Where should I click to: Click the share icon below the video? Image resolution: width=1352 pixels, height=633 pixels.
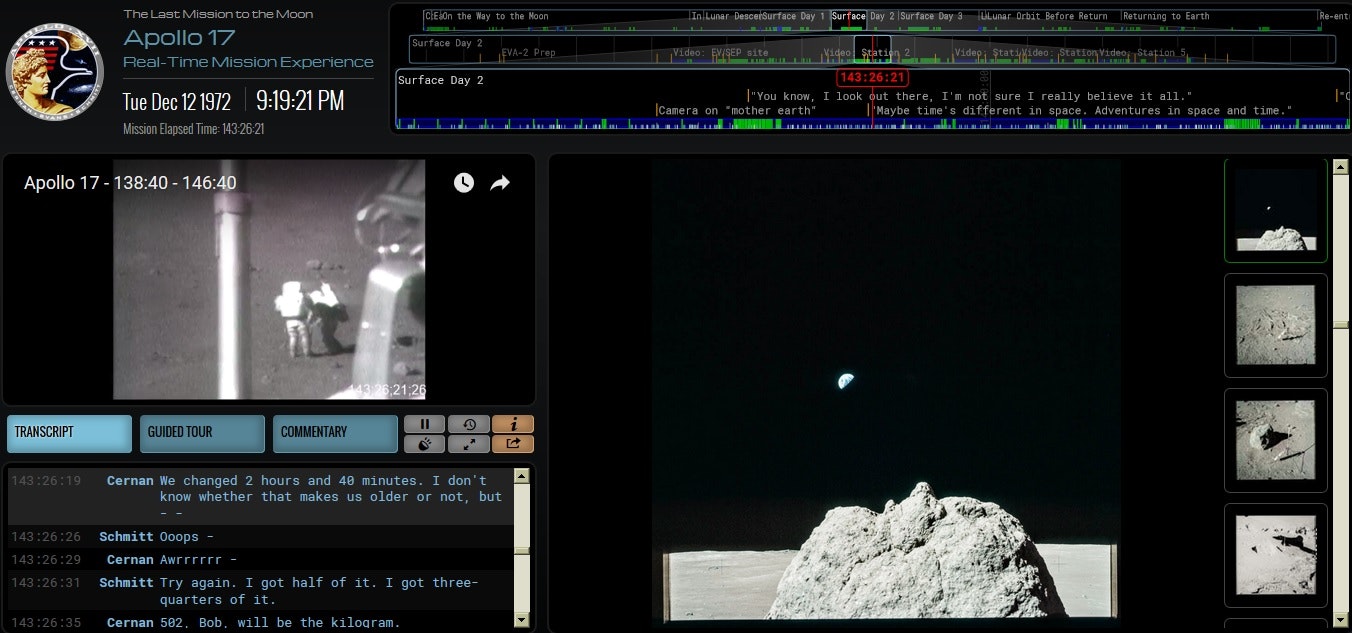coord(513,443)
